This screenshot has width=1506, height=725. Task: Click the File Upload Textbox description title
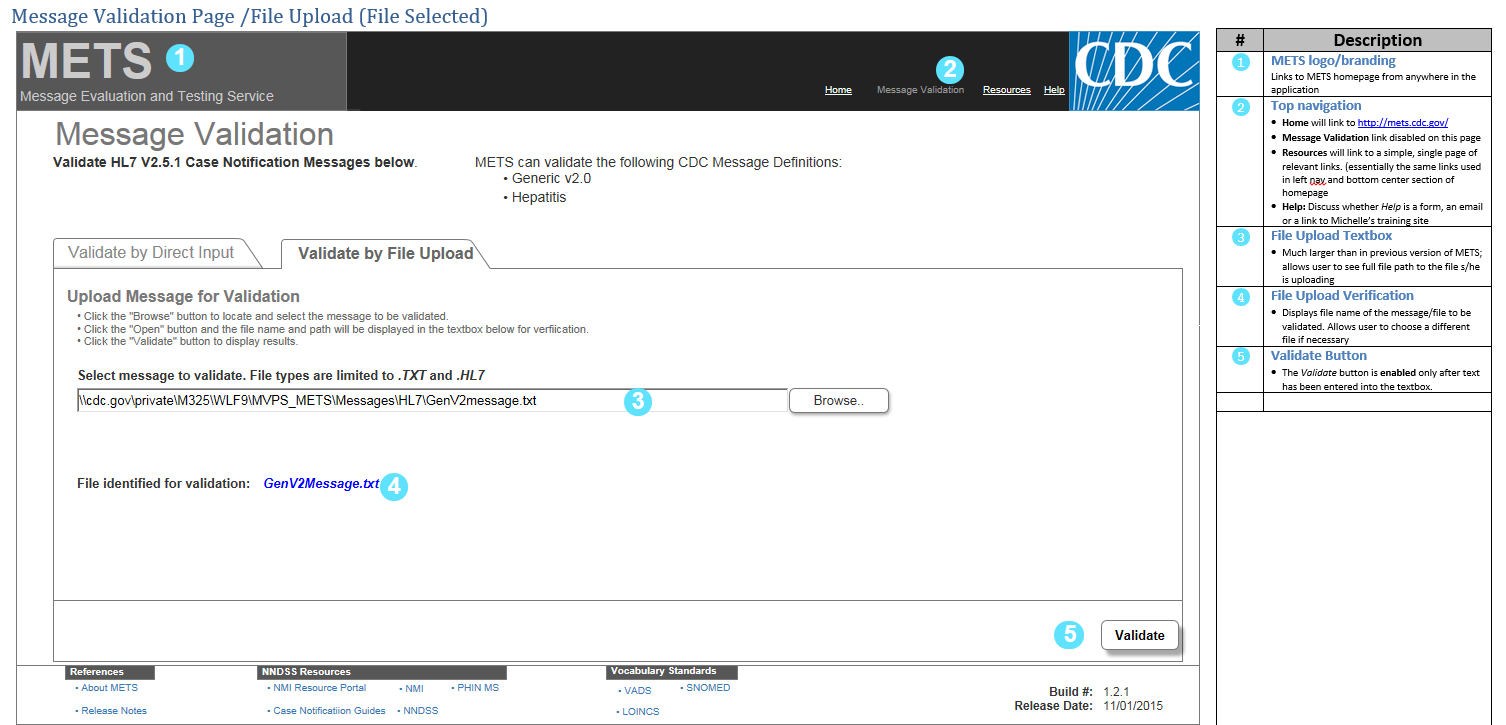1331,236
